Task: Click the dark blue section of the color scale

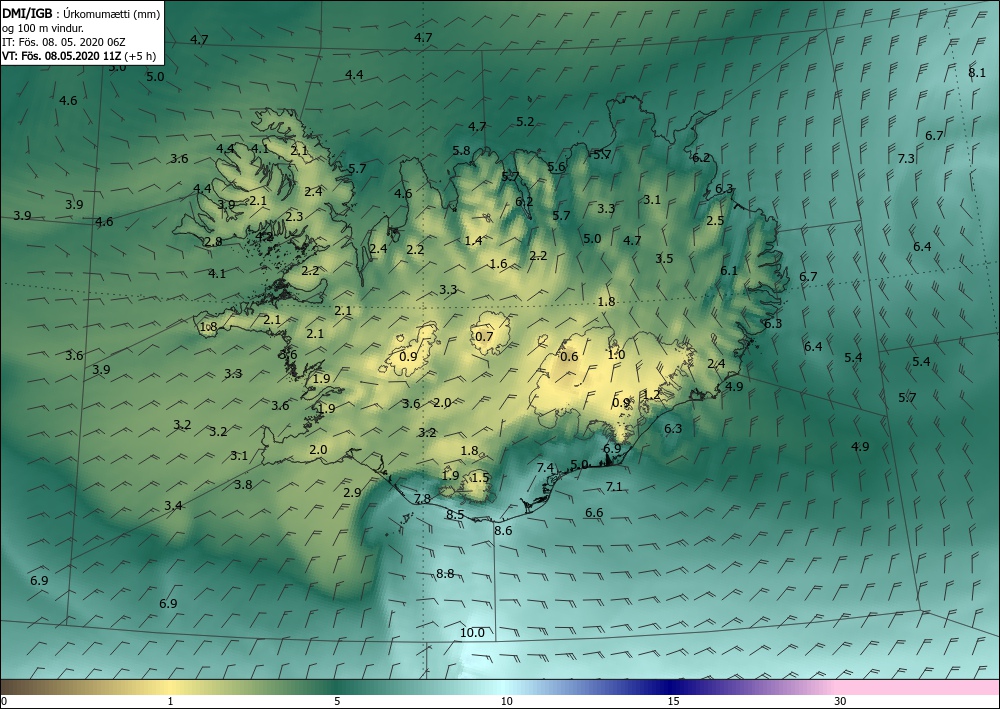Action: 670,687
